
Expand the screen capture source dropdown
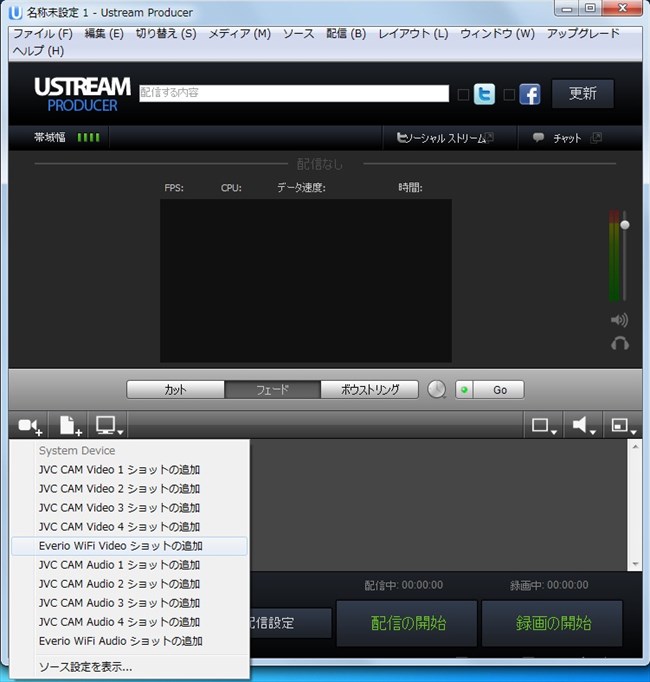(x=108, y=426)
